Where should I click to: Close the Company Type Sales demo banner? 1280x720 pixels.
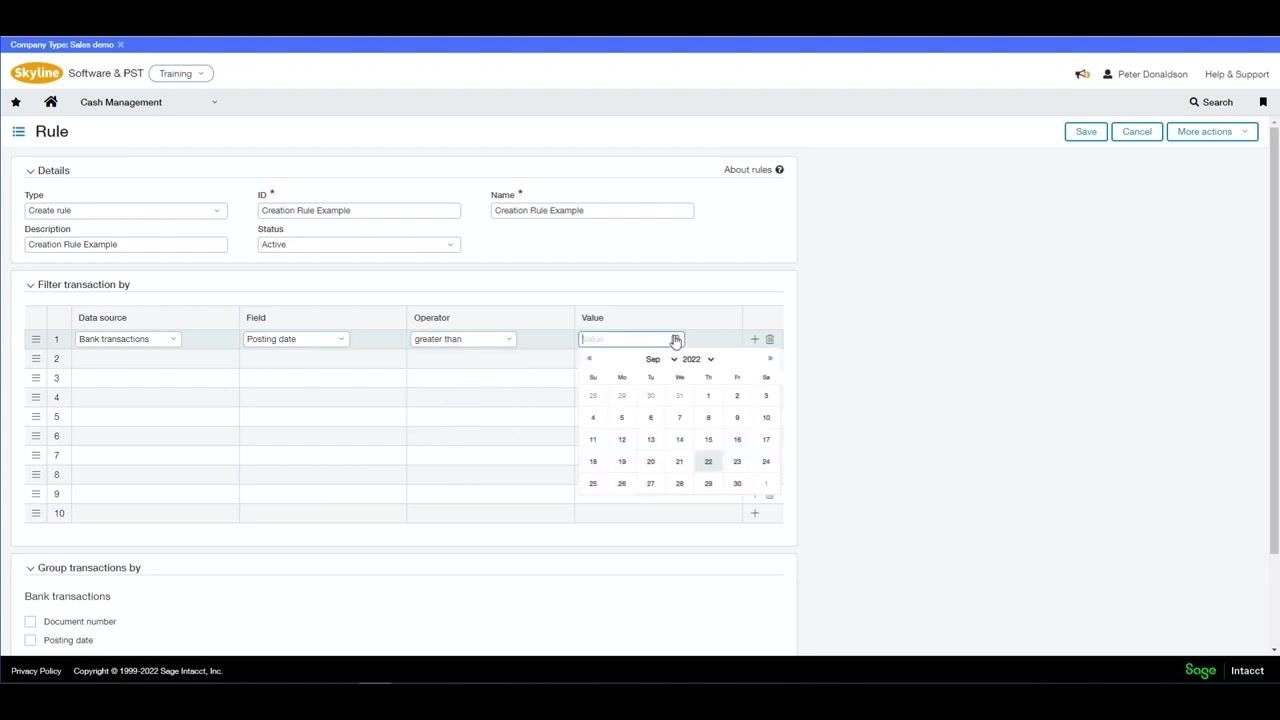click(x=121, y=45)
